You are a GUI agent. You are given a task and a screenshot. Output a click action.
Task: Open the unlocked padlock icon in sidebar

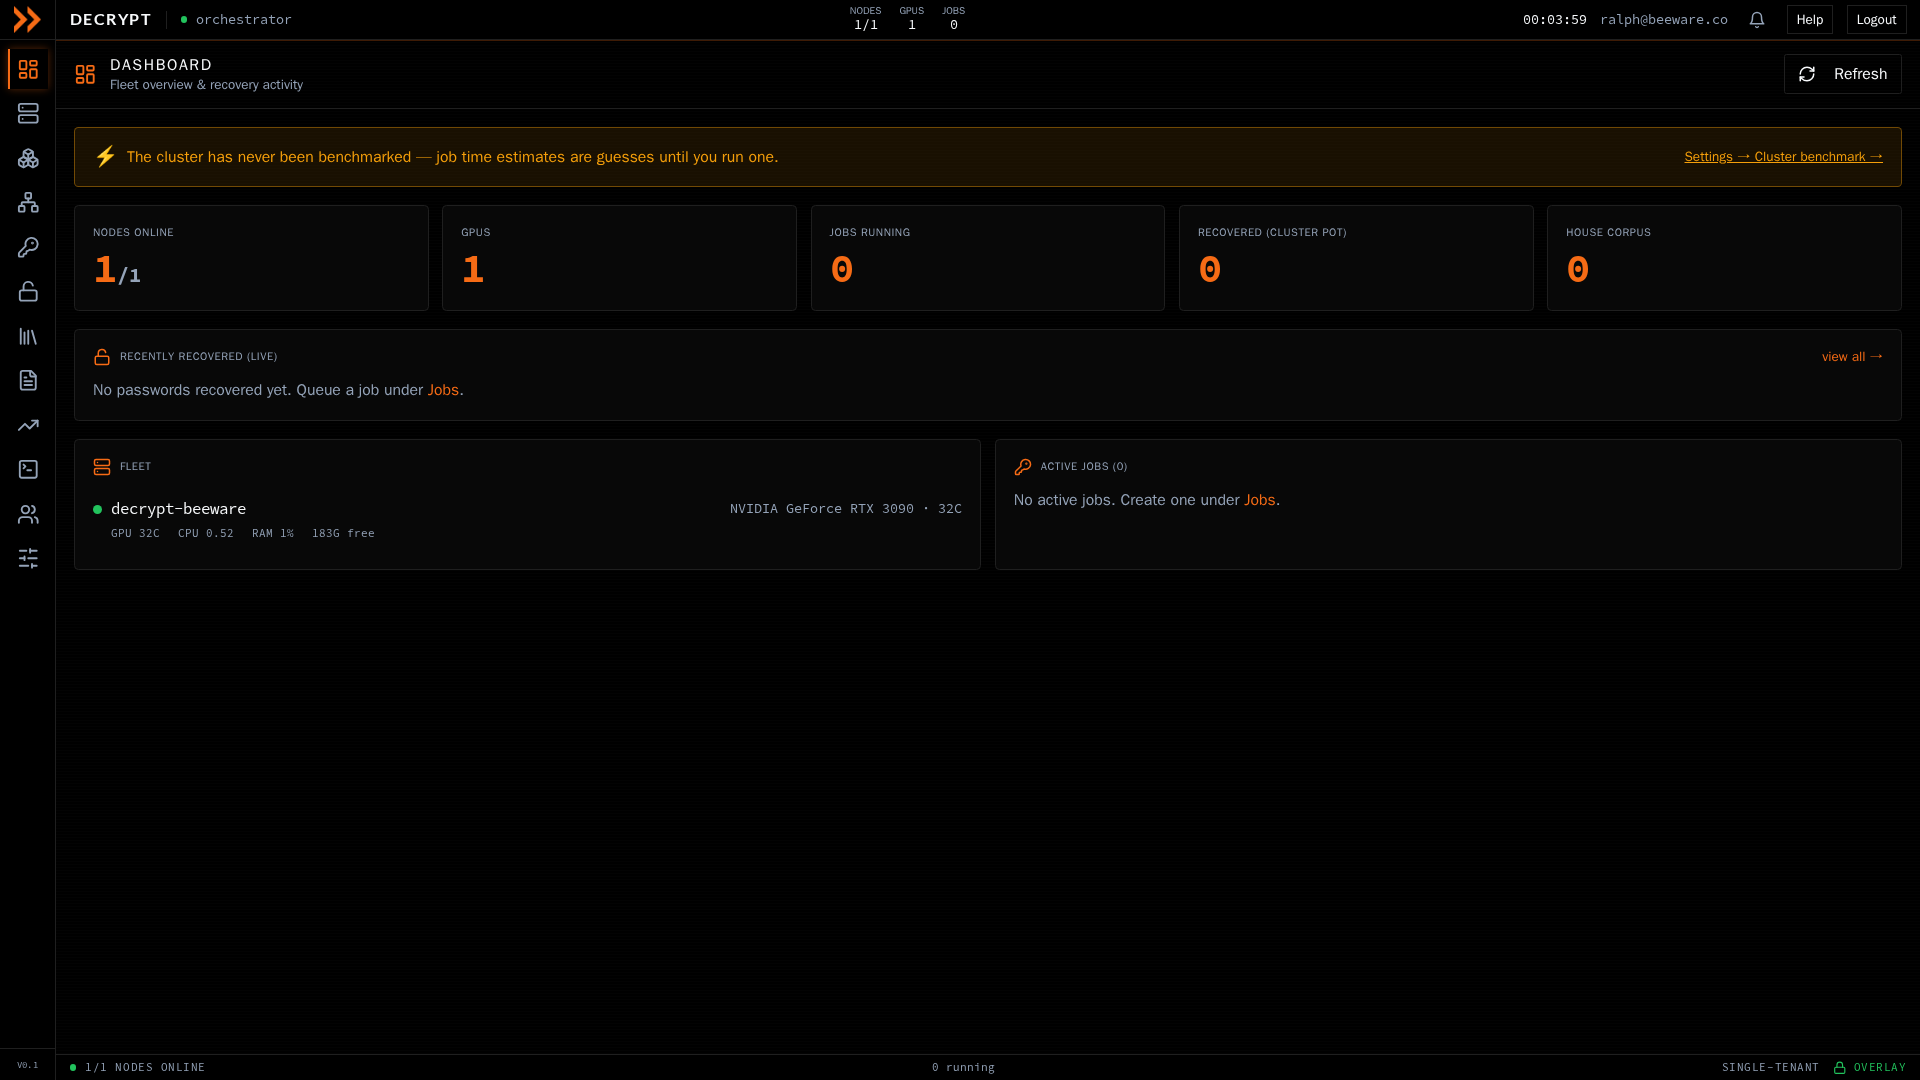point(28,292)
